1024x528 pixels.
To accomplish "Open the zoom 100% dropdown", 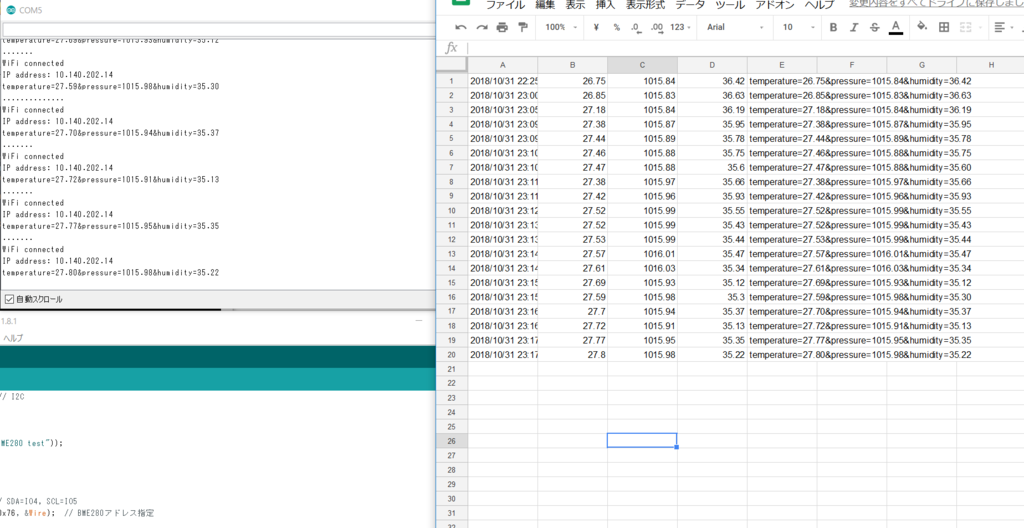I will pyautogui.click(x=562, y=27).
